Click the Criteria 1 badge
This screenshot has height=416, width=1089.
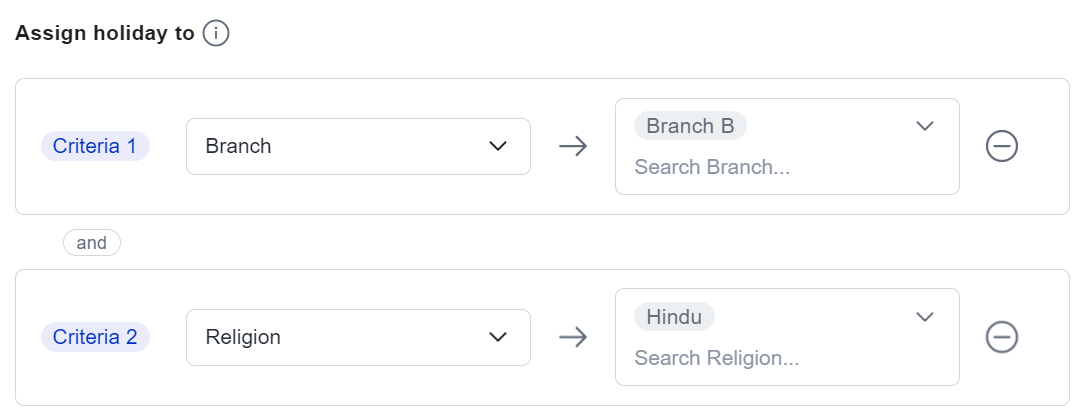[95, 147]
